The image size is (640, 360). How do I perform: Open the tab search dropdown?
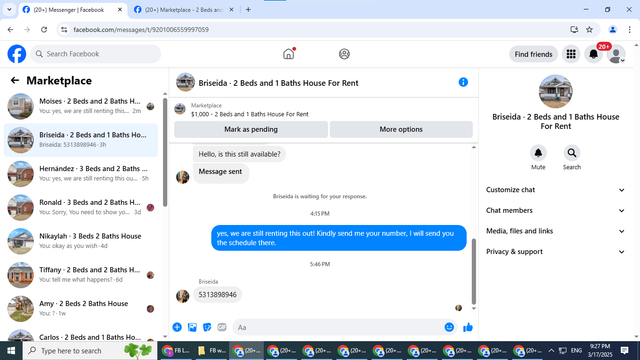pyautogui.click(x=9, y=10)
